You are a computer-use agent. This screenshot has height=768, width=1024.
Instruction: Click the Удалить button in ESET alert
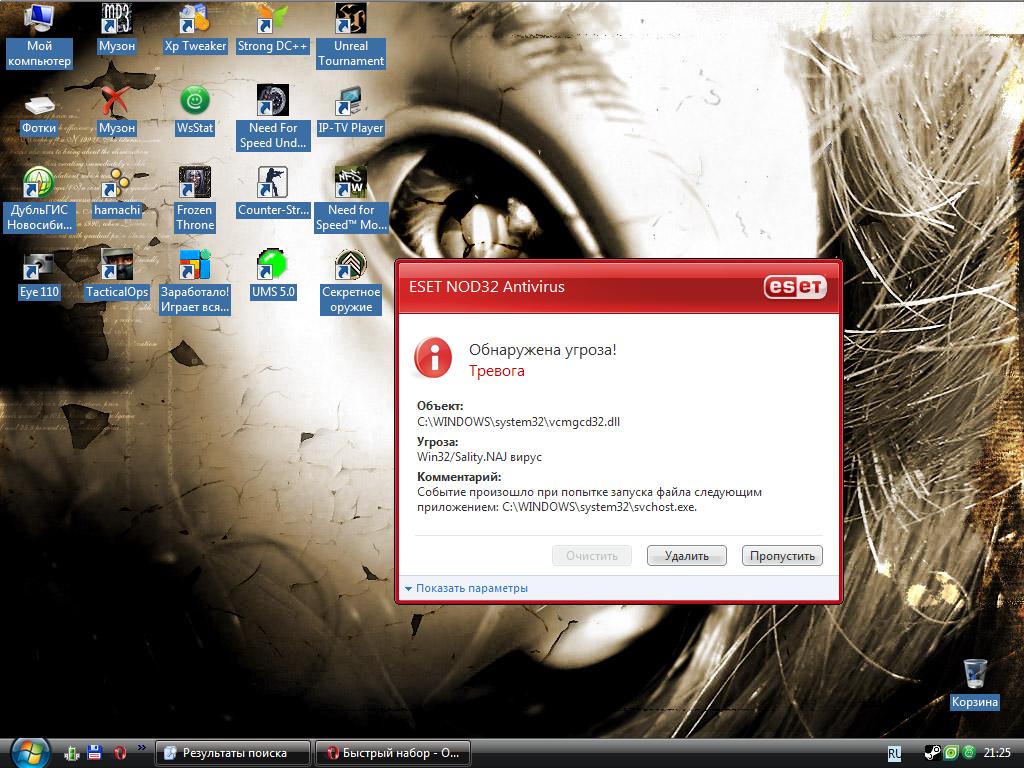(686, 556)
